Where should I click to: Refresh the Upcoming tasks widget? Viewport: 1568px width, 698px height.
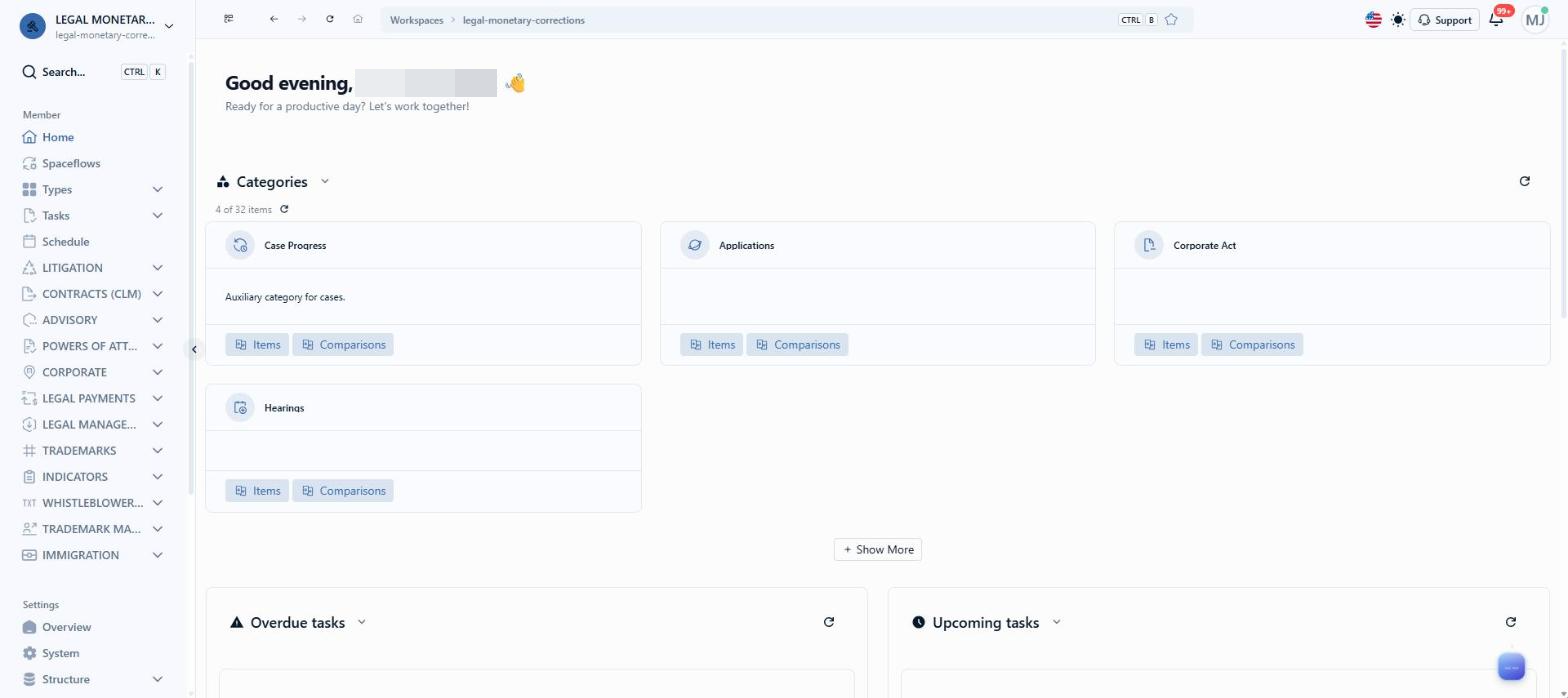click(x=1510, y=622)
